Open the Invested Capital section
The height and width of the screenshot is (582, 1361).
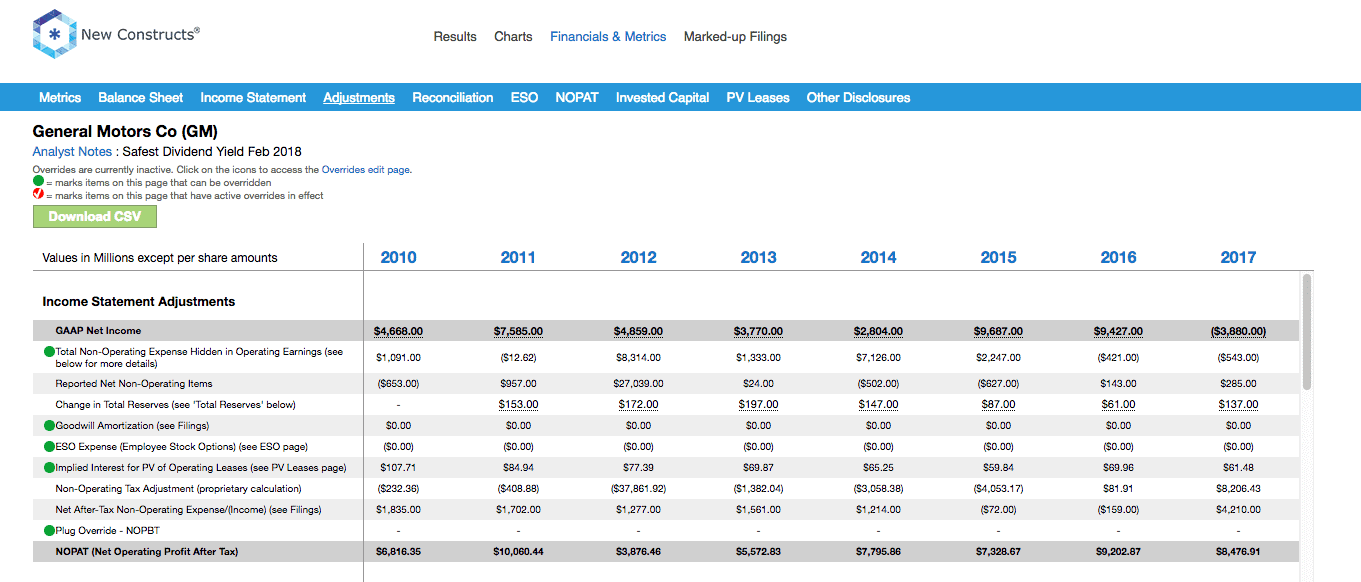[663, 98]
